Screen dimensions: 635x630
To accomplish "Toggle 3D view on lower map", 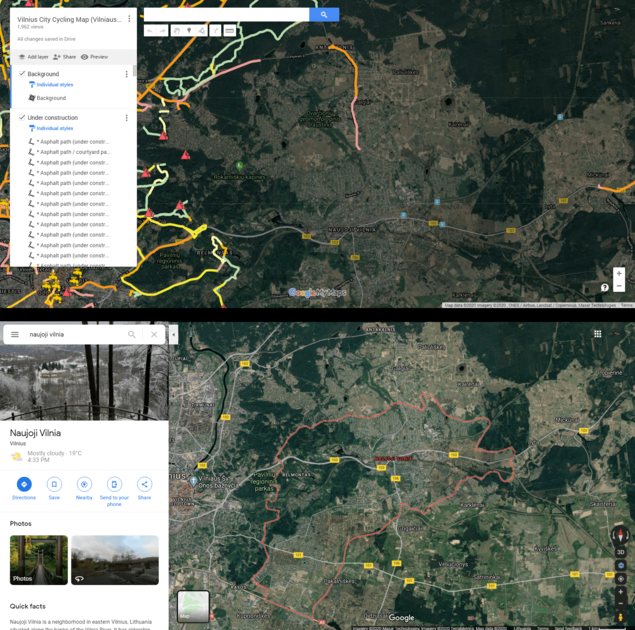I will [x=620, y=552].
